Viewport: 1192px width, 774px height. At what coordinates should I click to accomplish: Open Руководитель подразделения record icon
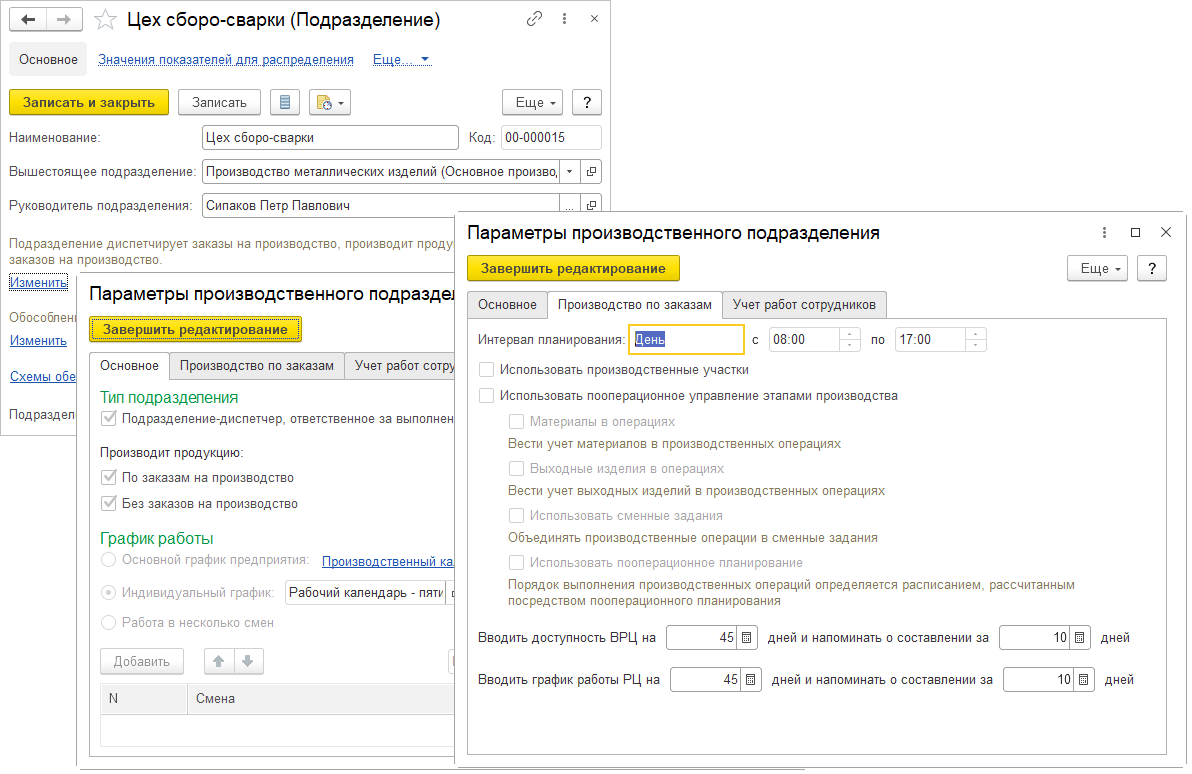point(591,205)
